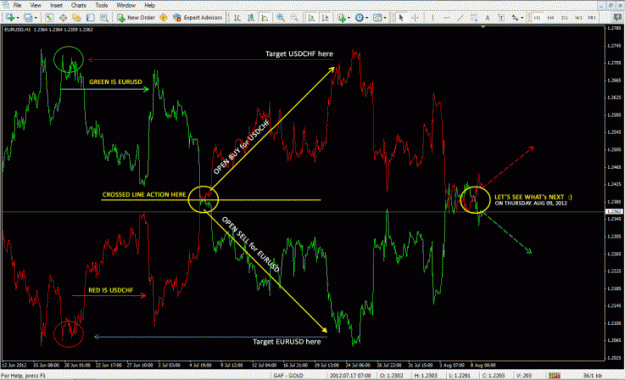Click the connection status bars icon
Viewport: 625px width, 380px height.
point(554,375)
